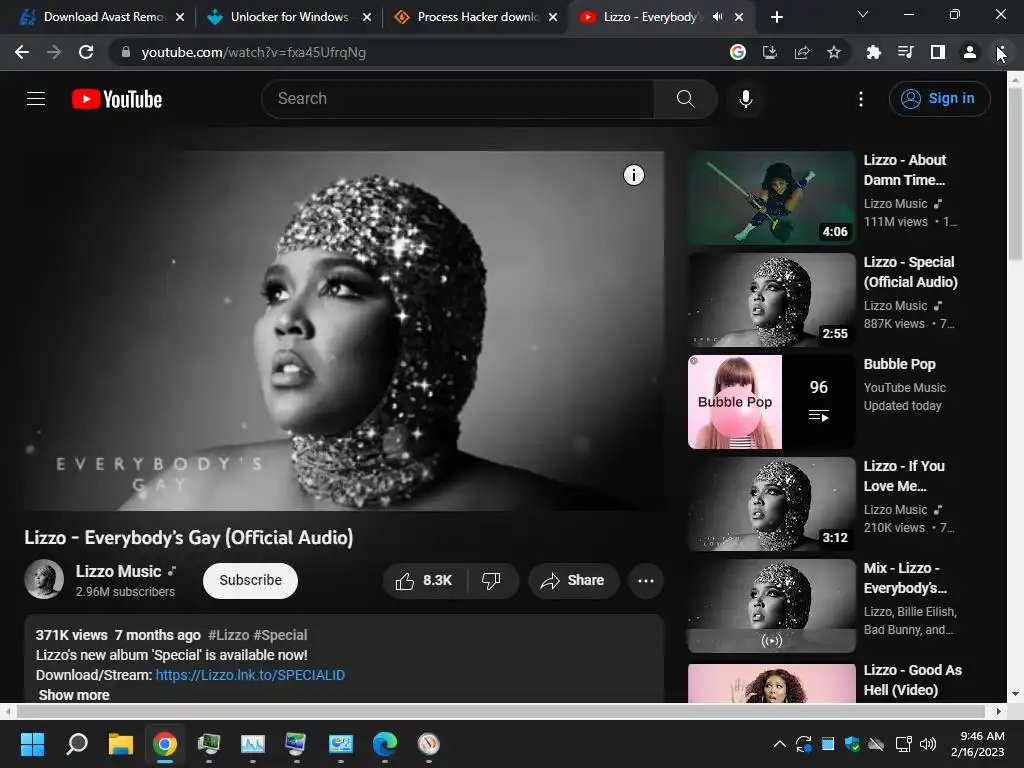This screenshot has width=1024, height=768.
Task: View site information lock icon
Action: (126, 52)
